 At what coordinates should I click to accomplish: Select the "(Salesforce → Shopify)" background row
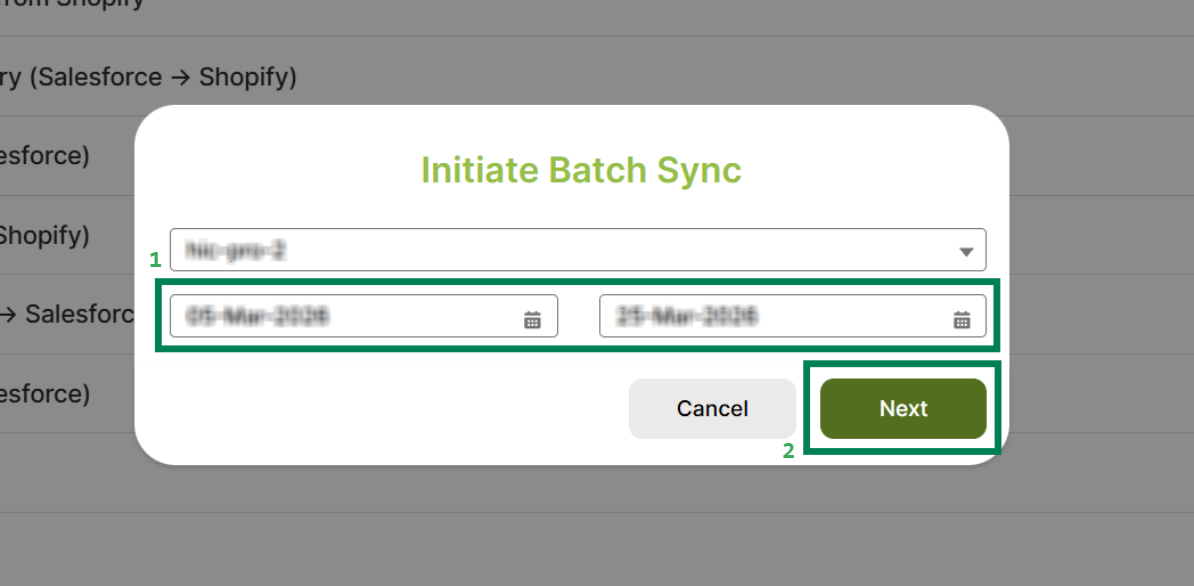[x=150, y=77]
